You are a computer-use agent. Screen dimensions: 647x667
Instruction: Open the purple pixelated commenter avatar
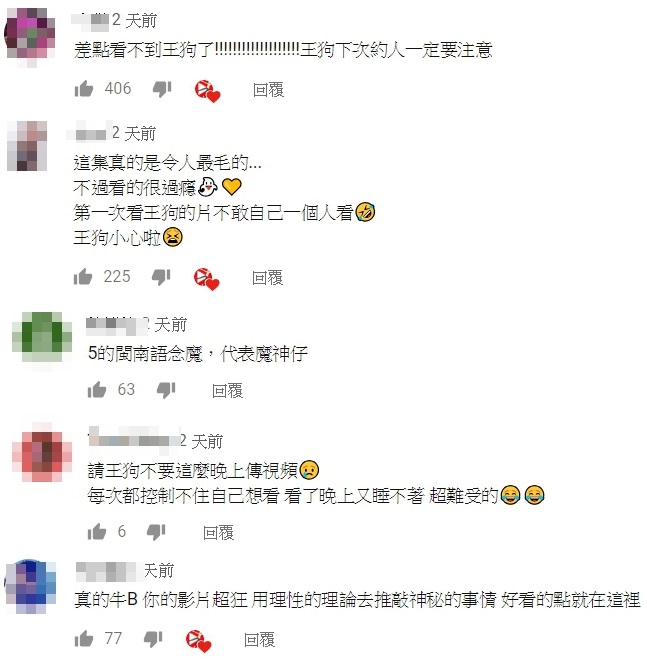(x=30, y=34)
